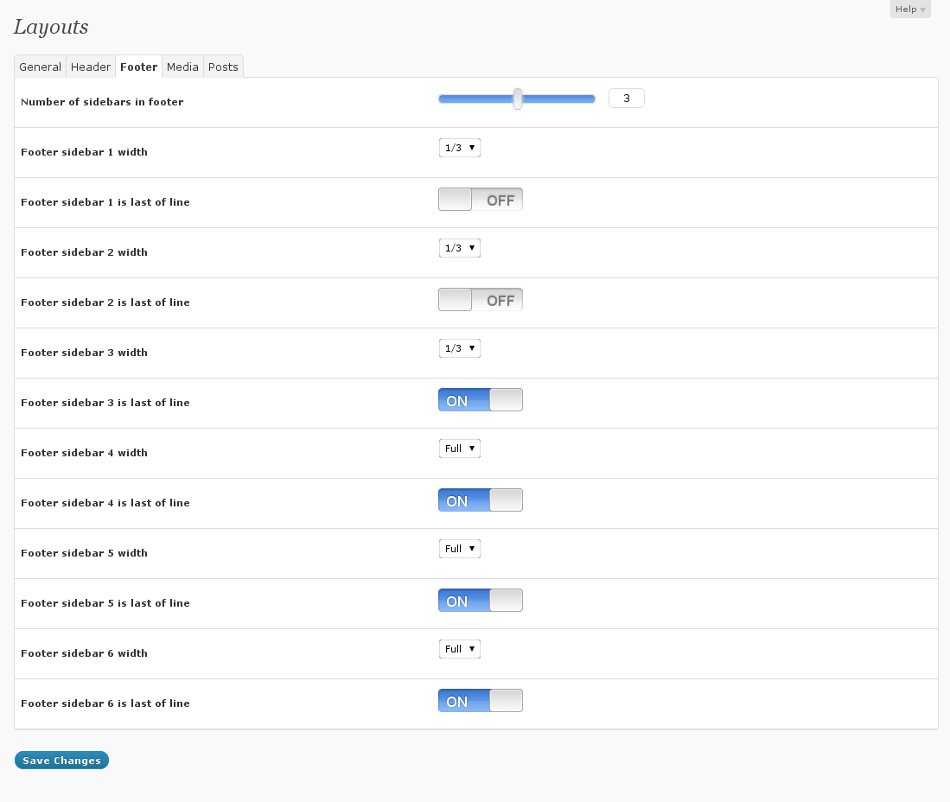Click the Save Changes button
The width and height of the screenshot is (950, 802).
(x=61, y=760)
